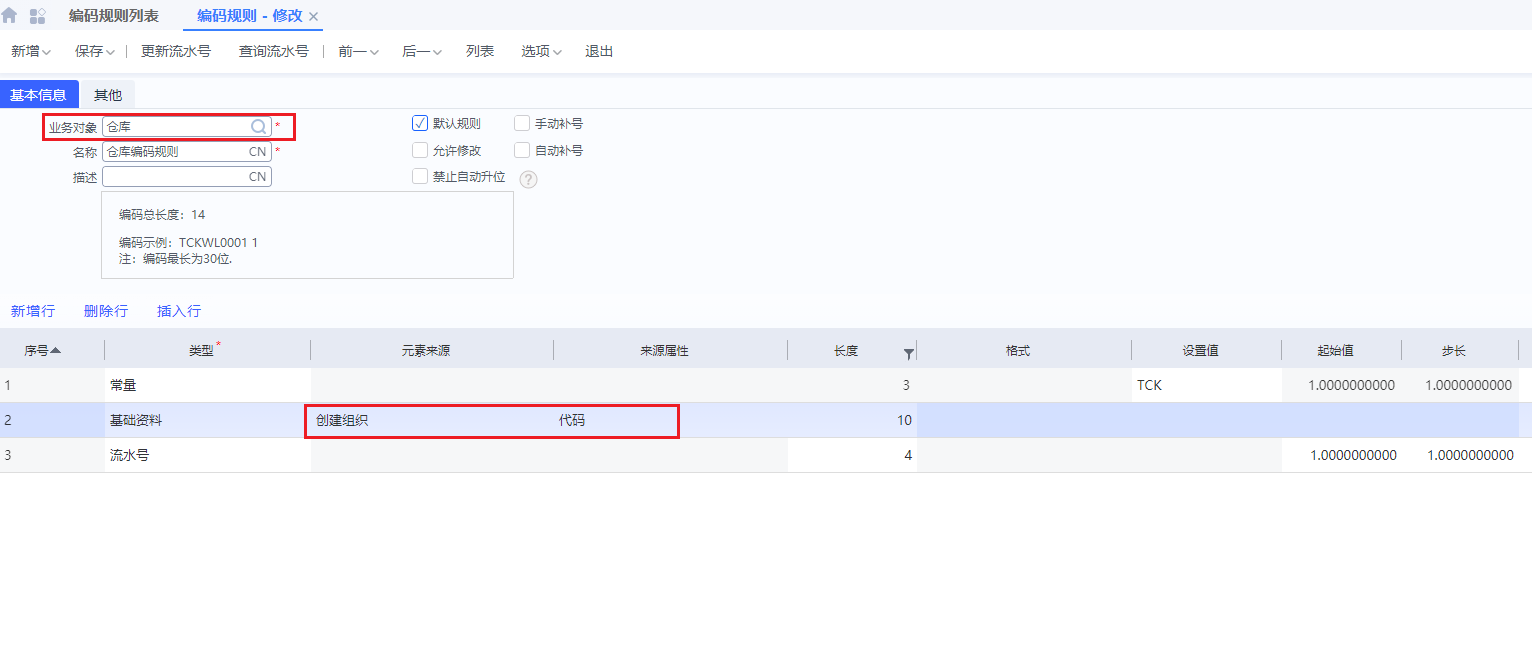
Task: Tick the 禁止自动升位 checkbox
Action: click(420, 177)
